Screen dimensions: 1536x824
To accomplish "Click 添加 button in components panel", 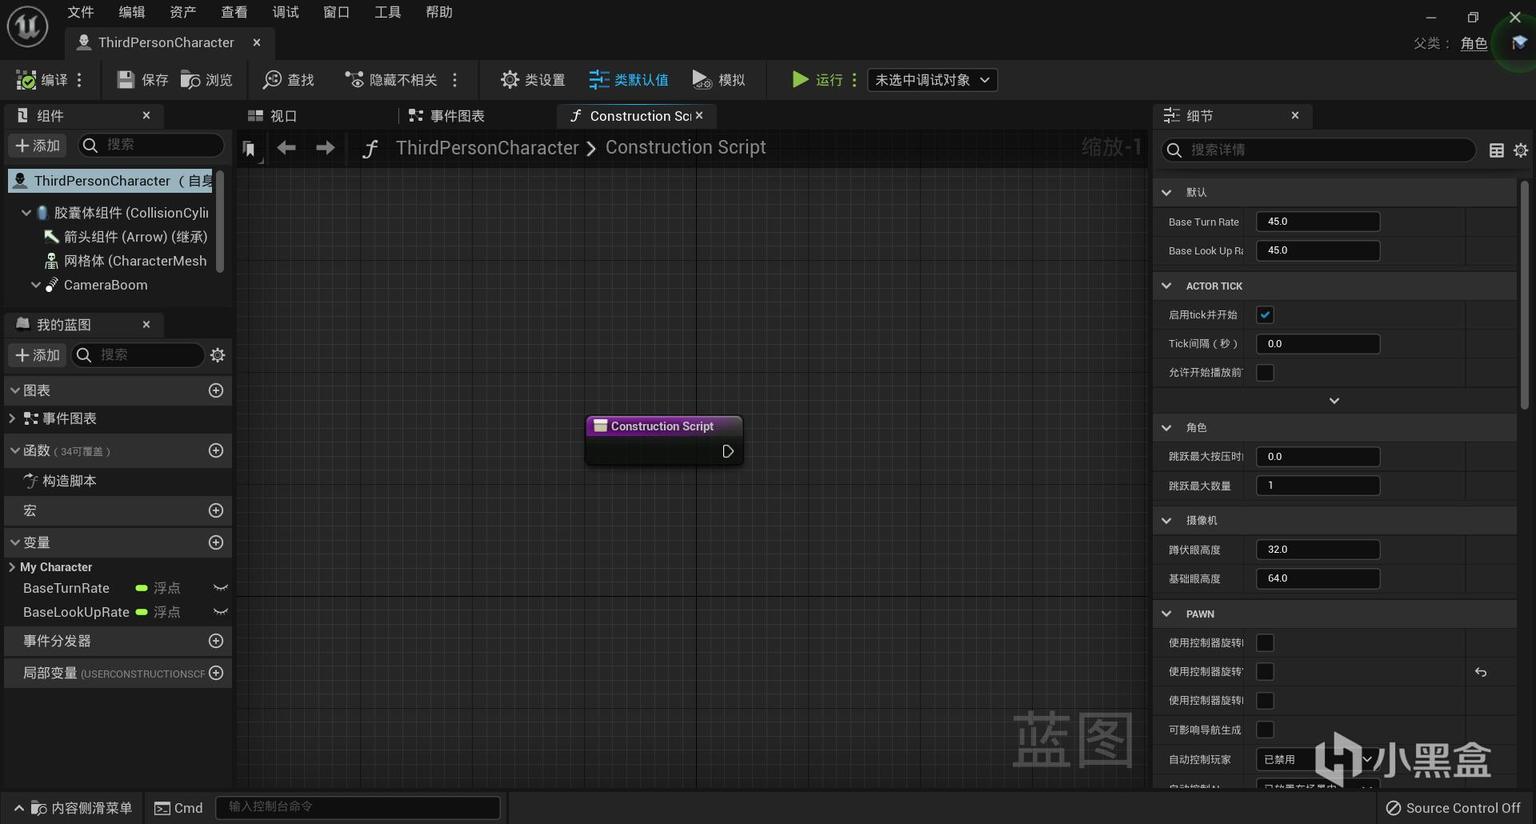I will pyautogui.click(x=38, y=145).
